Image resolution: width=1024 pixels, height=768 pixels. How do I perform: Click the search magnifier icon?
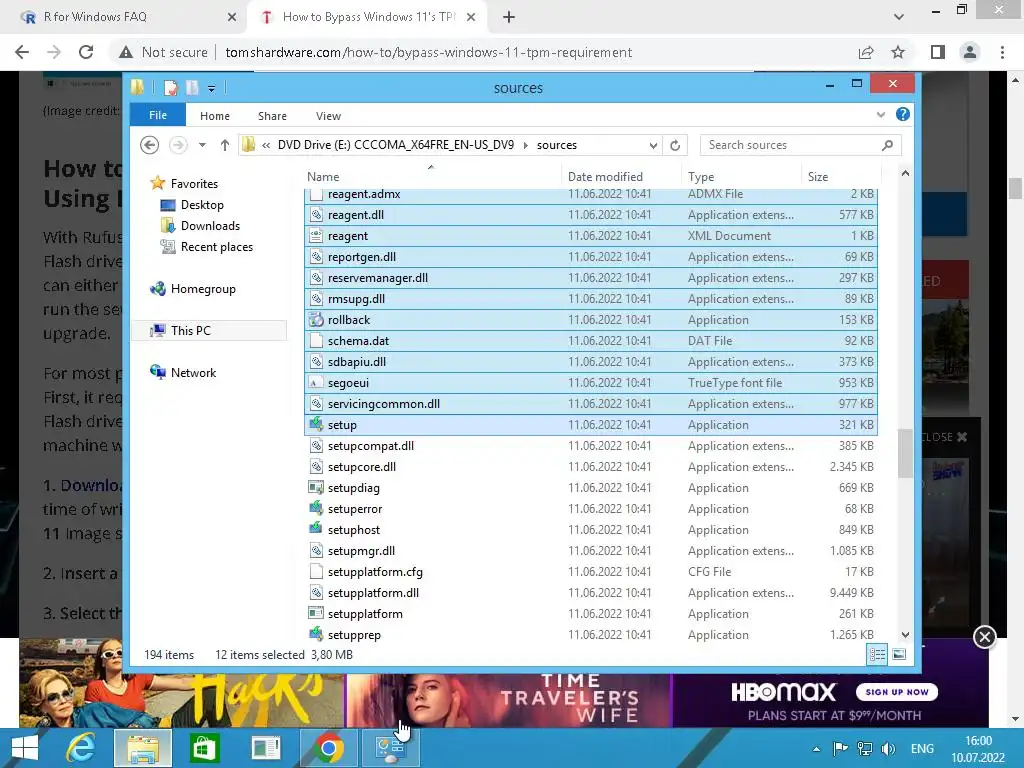click(x=887, y=145)
